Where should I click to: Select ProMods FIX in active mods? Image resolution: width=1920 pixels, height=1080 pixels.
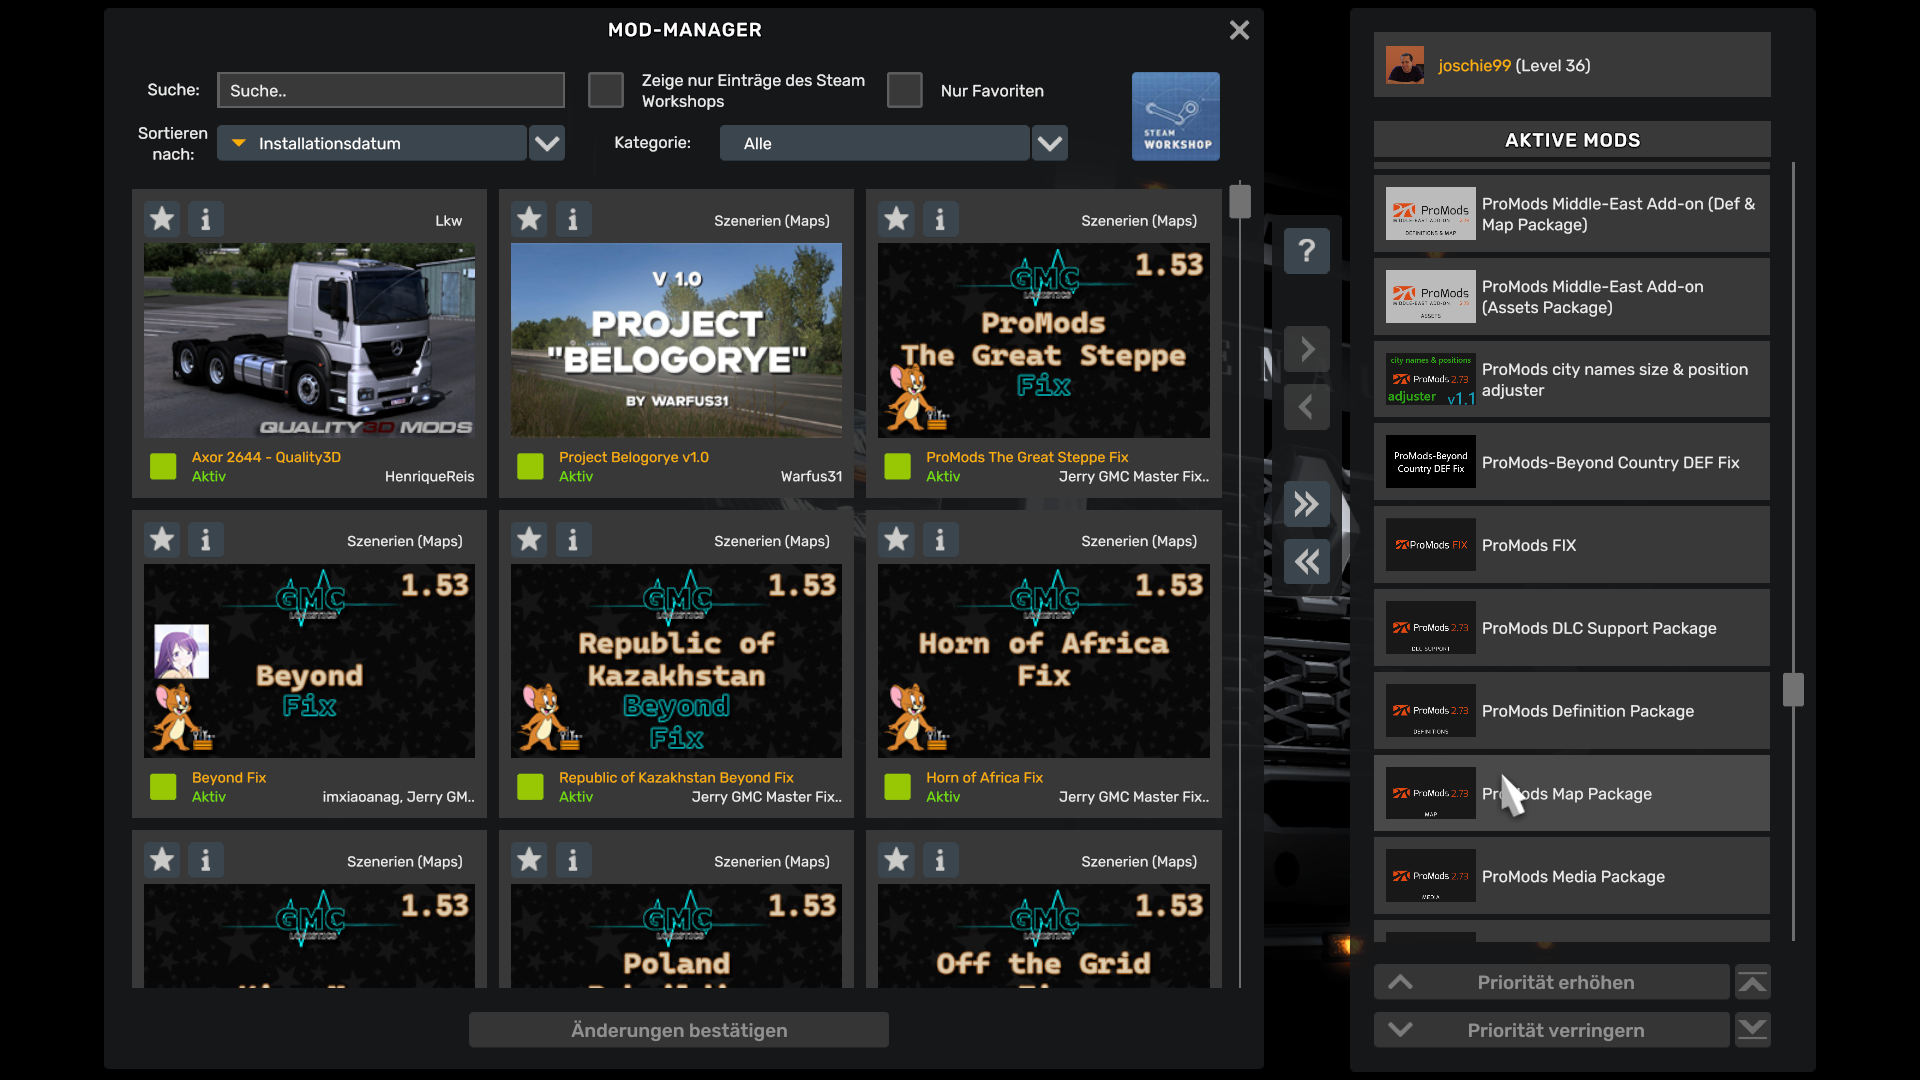pos(1572,545)
